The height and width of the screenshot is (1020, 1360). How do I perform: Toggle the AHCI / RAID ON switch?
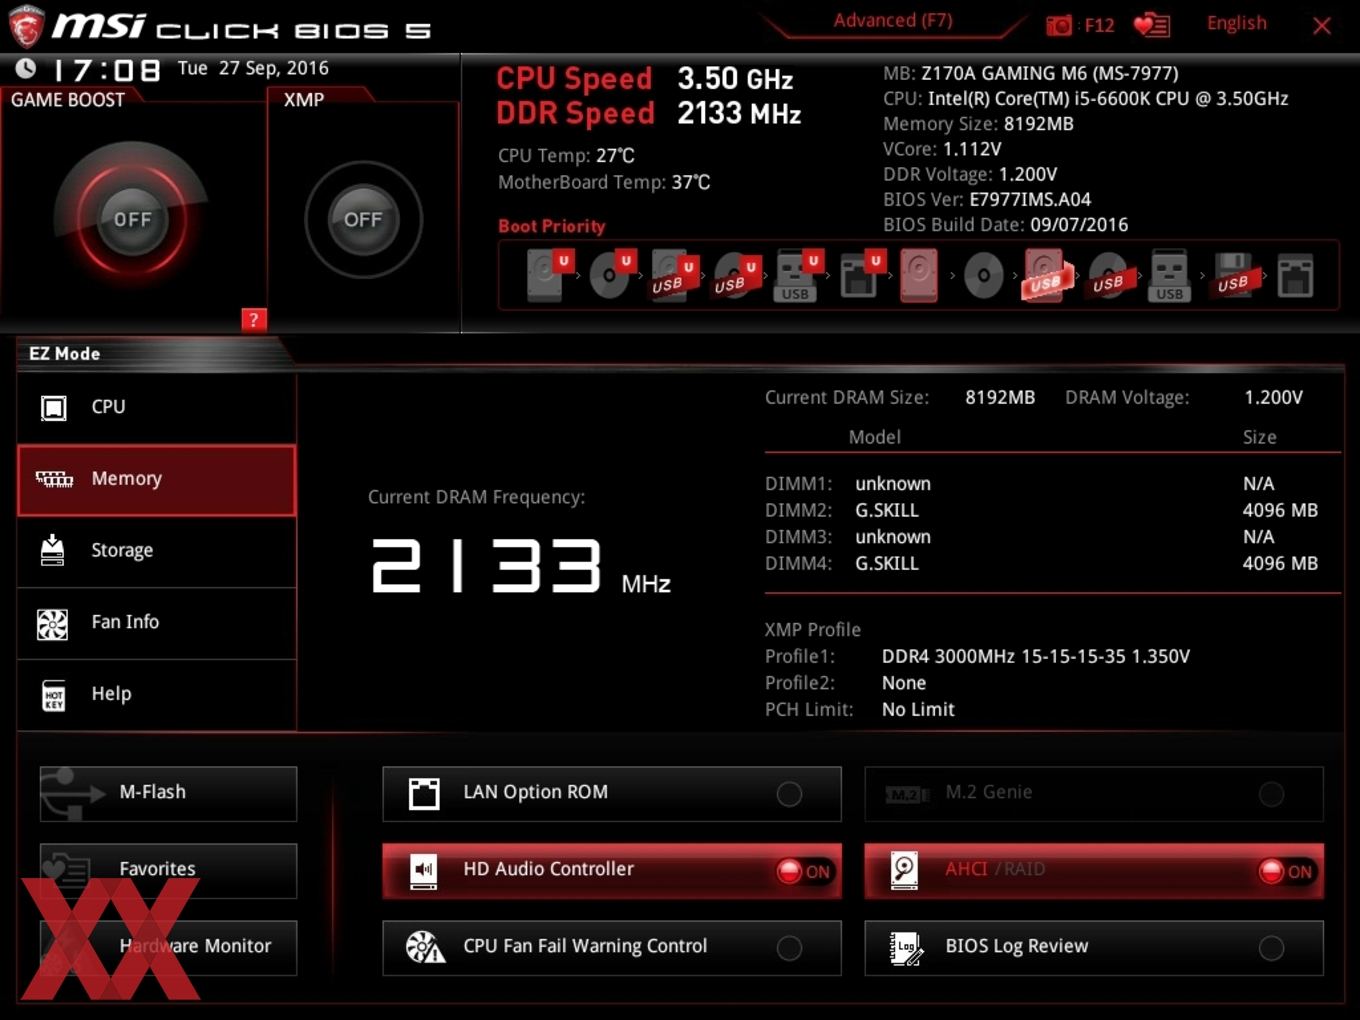(x=1287, y=871)
